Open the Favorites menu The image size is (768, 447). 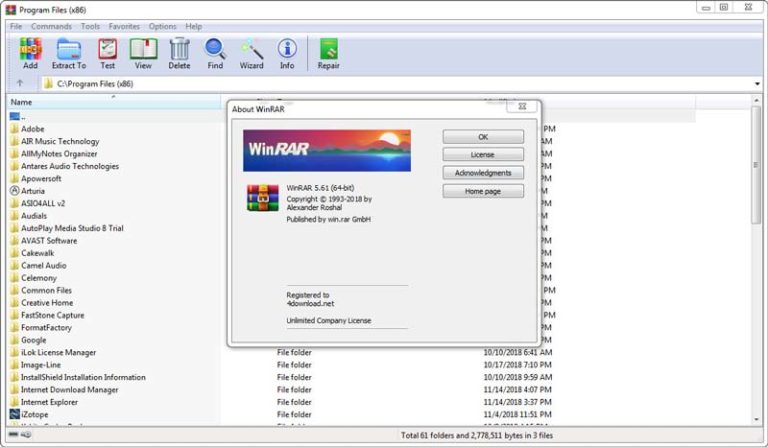[x=124, y=26]
